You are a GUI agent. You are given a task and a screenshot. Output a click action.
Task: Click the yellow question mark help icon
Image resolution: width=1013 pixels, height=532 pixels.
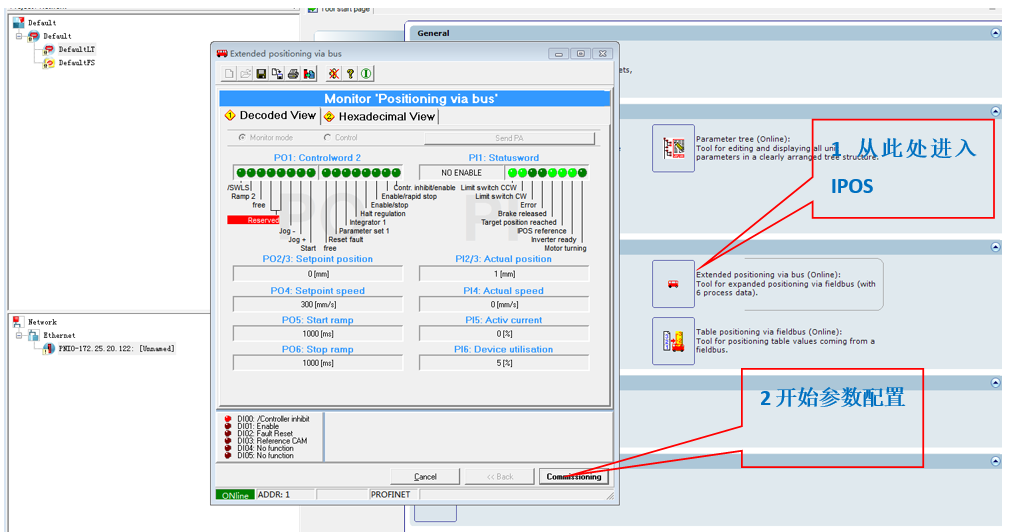351,74
